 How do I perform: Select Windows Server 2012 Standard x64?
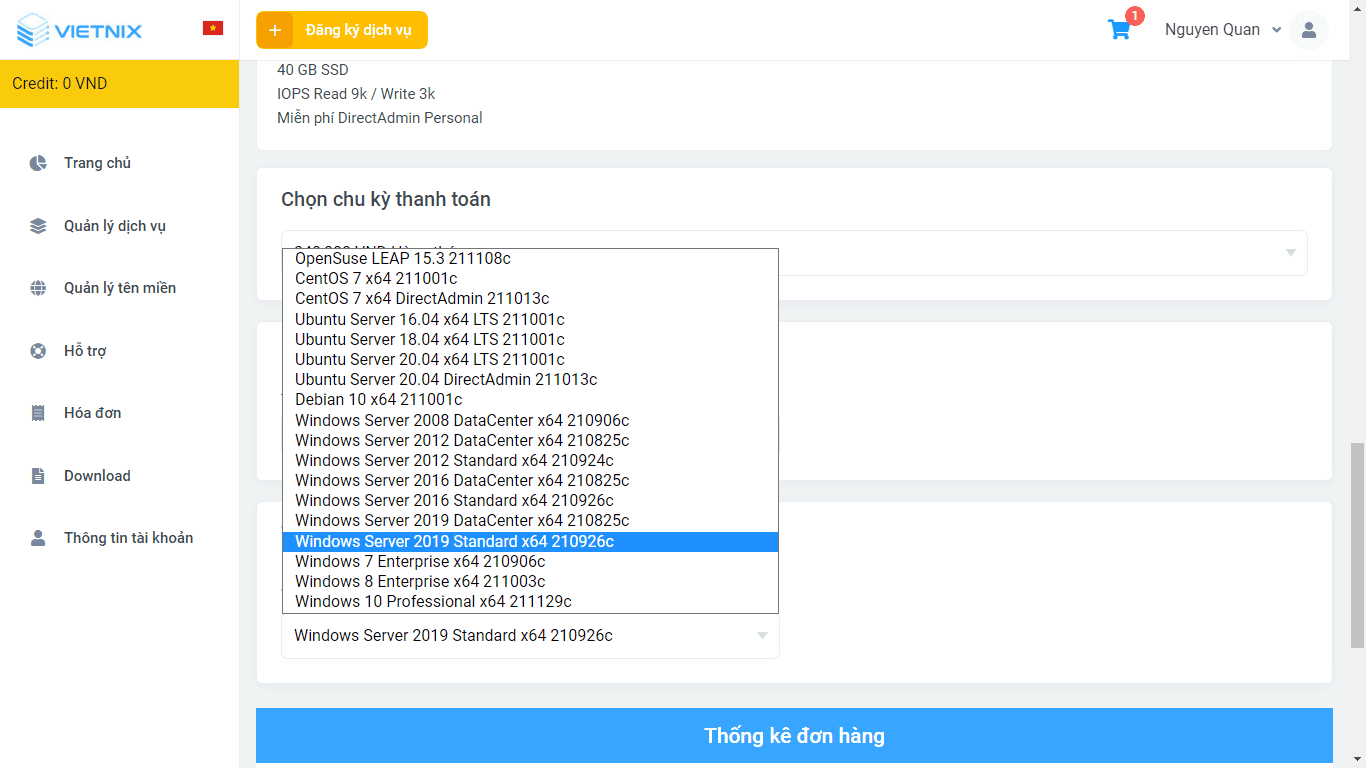click(530, 460)
